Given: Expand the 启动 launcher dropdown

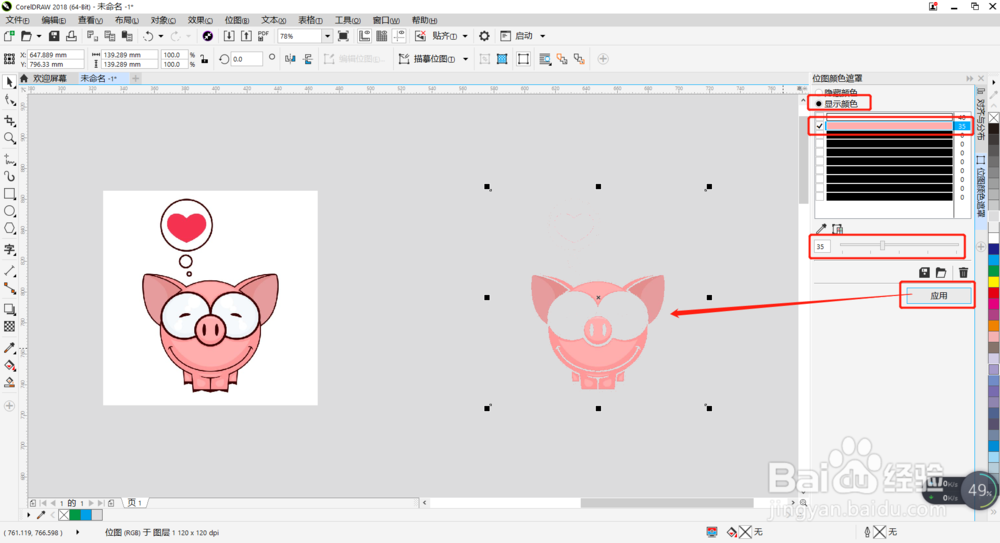Looking at the screenshot, I should click(x=543, y=36).
